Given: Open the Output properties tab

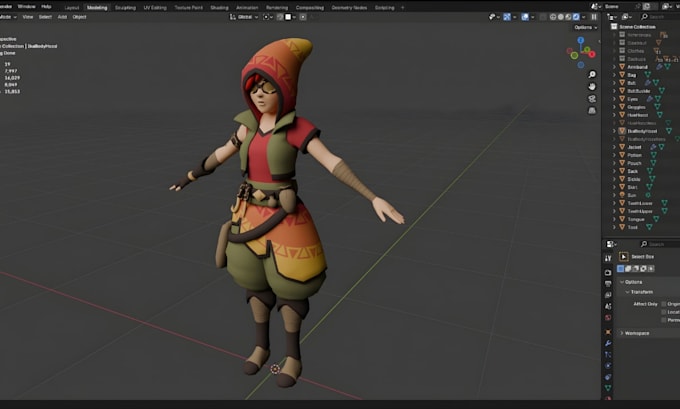Looking at the screenshot, I should coord(608,284).
